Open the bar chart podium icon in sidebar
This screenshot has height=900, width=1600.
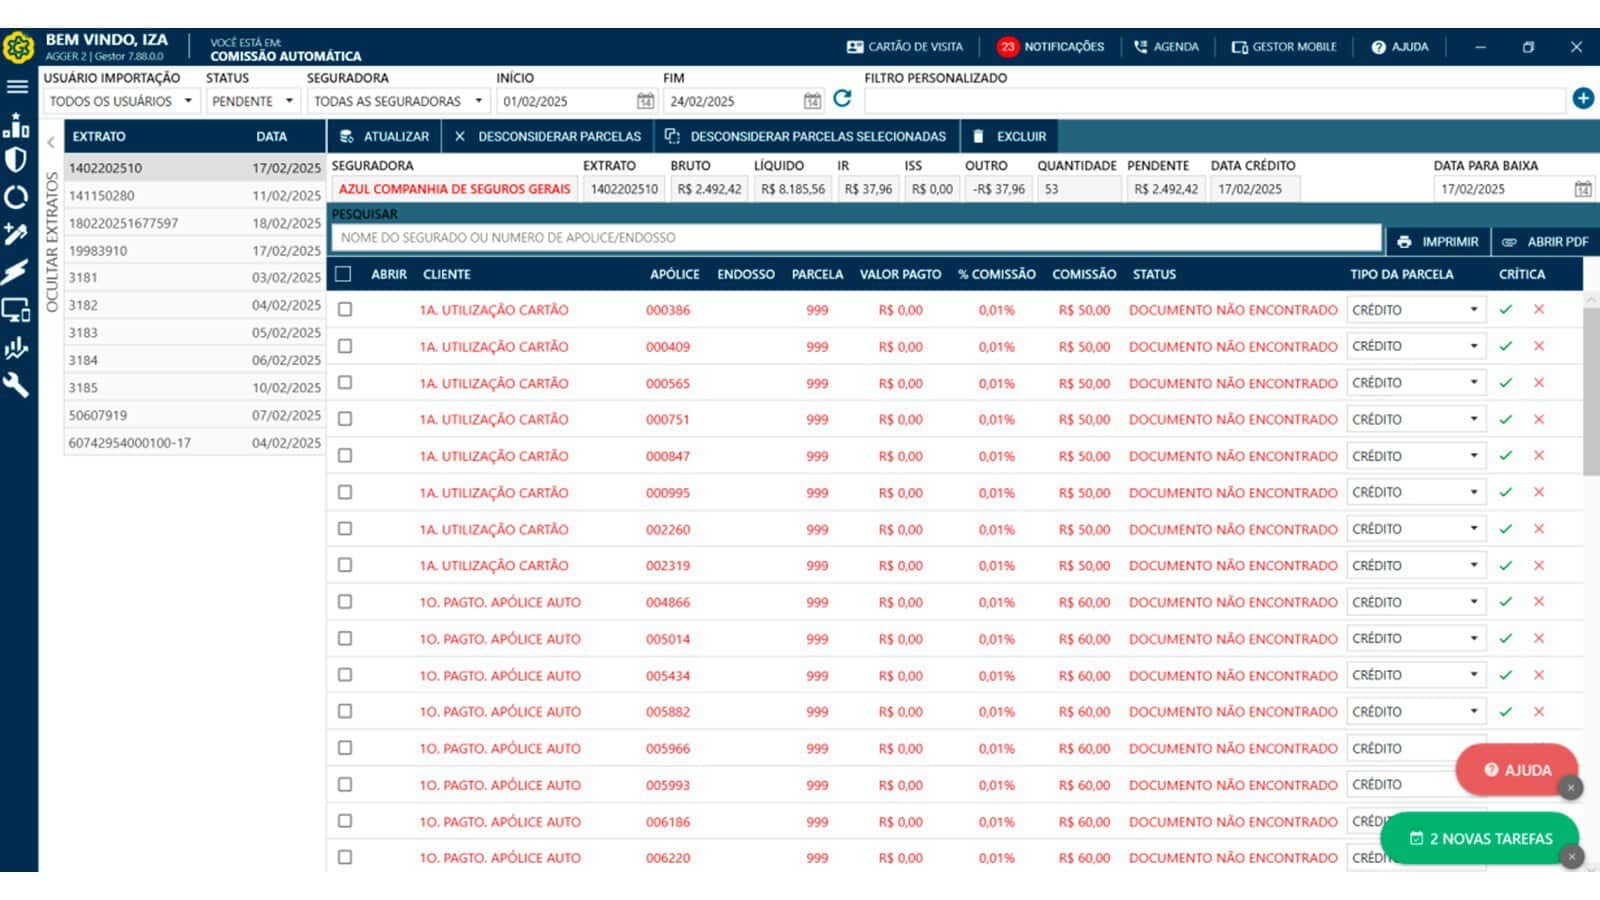(x=16, y=125)
